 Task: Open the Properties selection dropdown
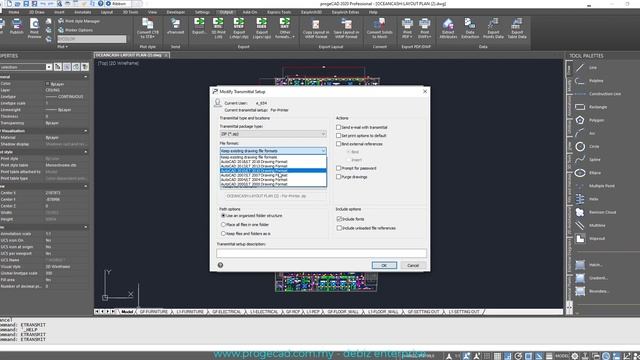(x=49, y=67)
